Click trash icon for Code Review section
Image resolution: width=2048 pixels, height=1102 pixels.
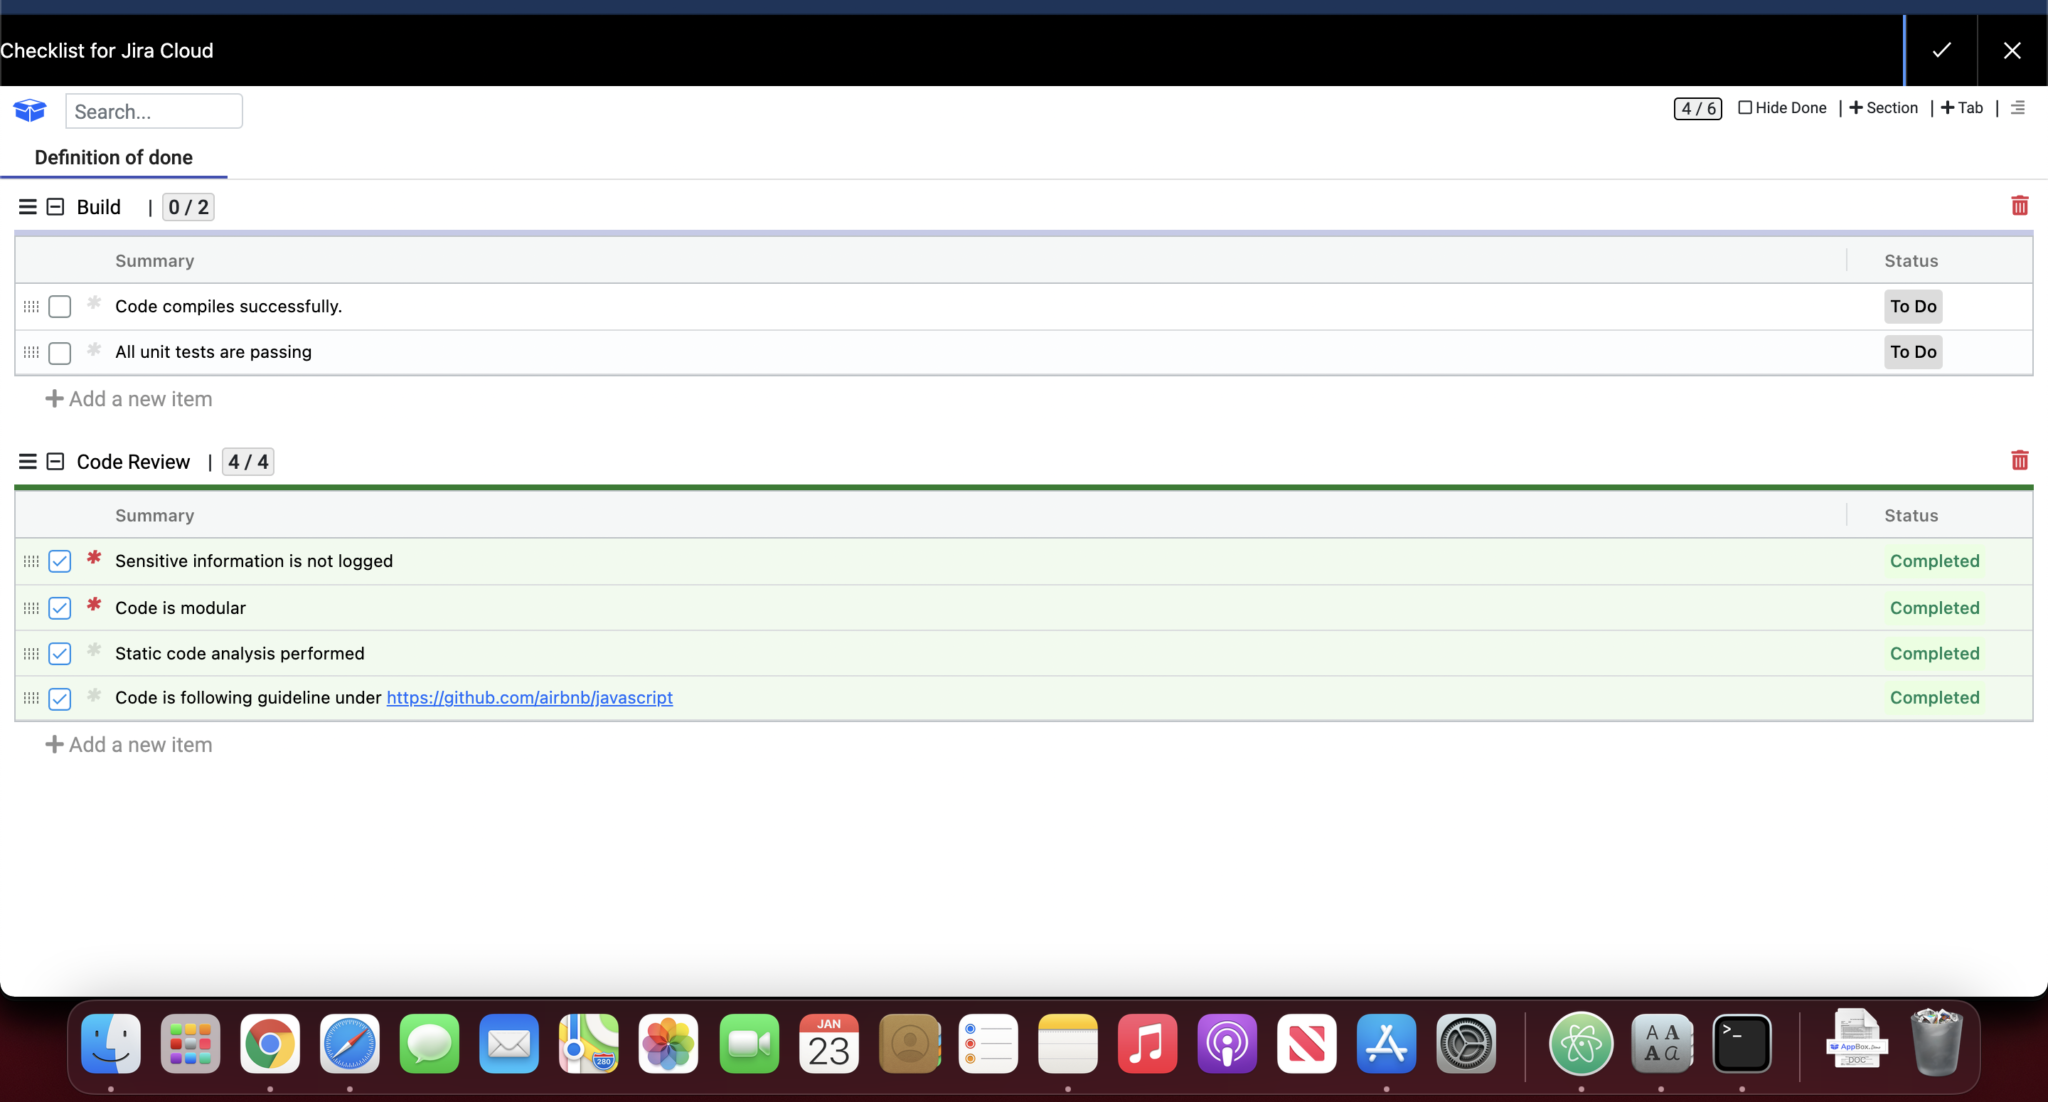pyautogui.click(x=2019, y=460)
